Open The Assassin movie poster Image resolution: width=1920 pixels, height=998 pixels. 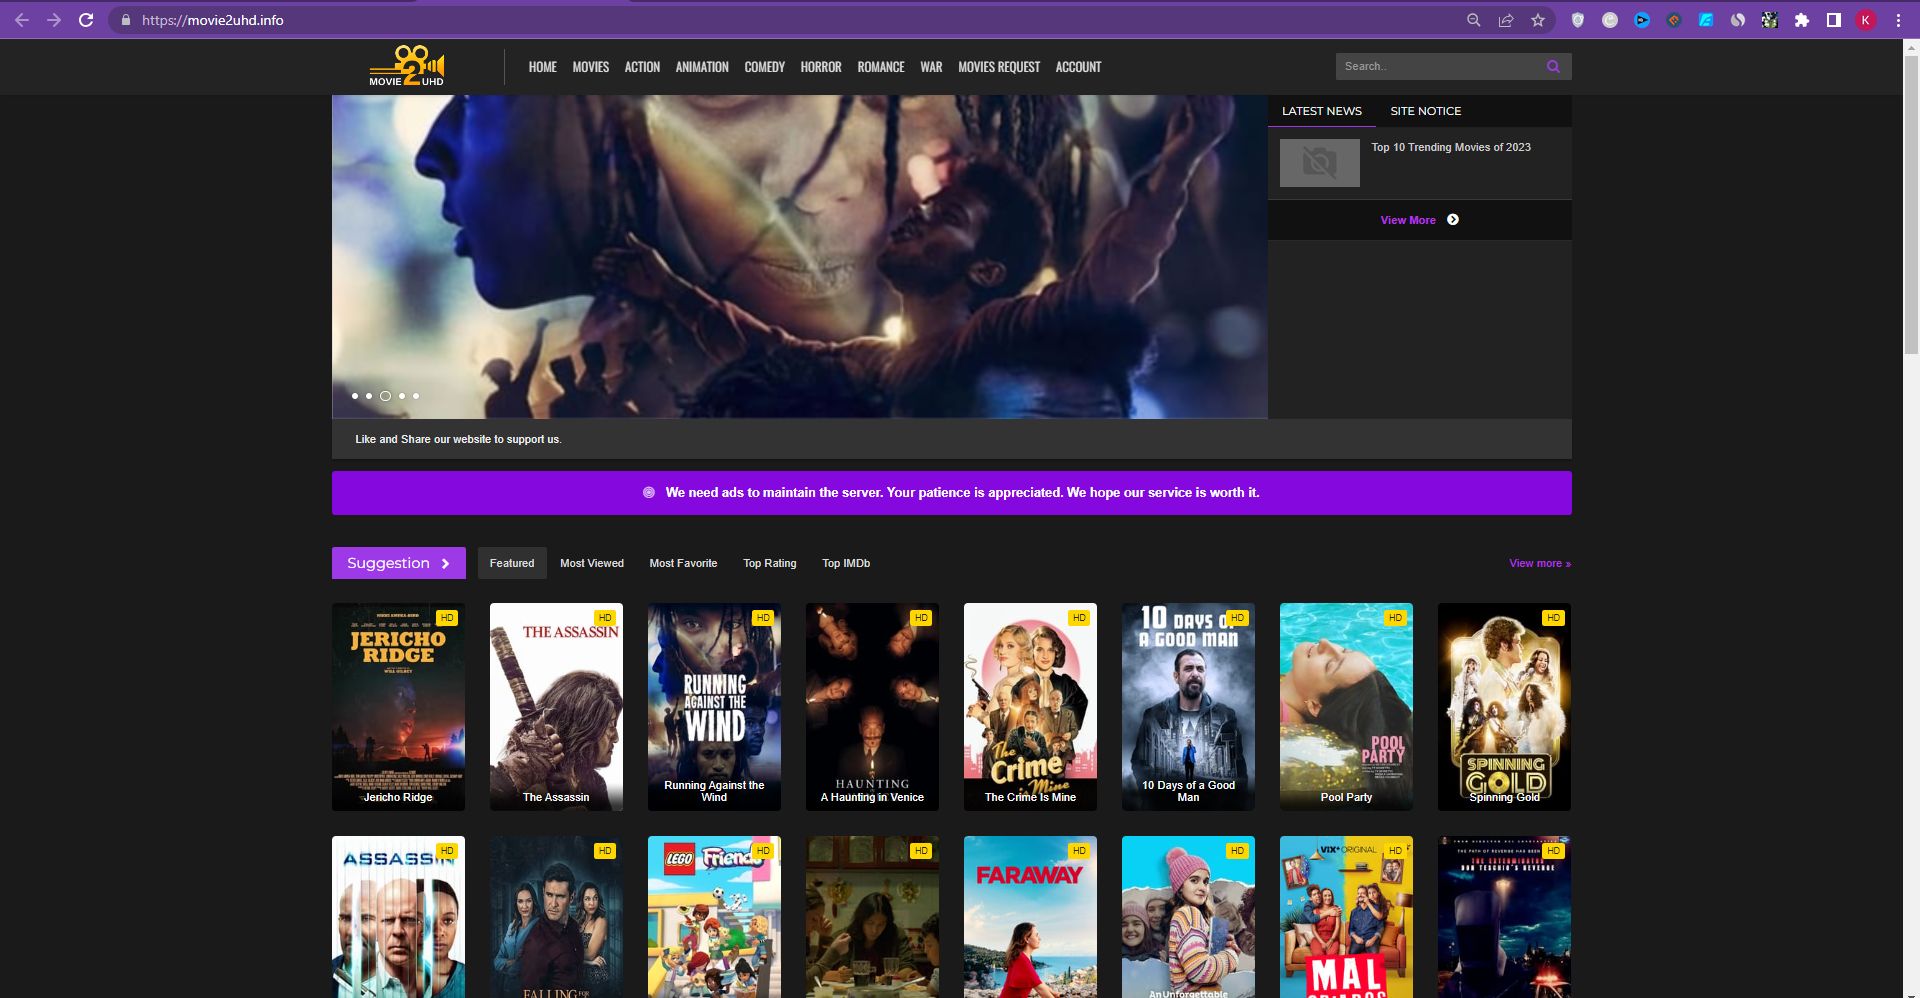click(556, 706)
